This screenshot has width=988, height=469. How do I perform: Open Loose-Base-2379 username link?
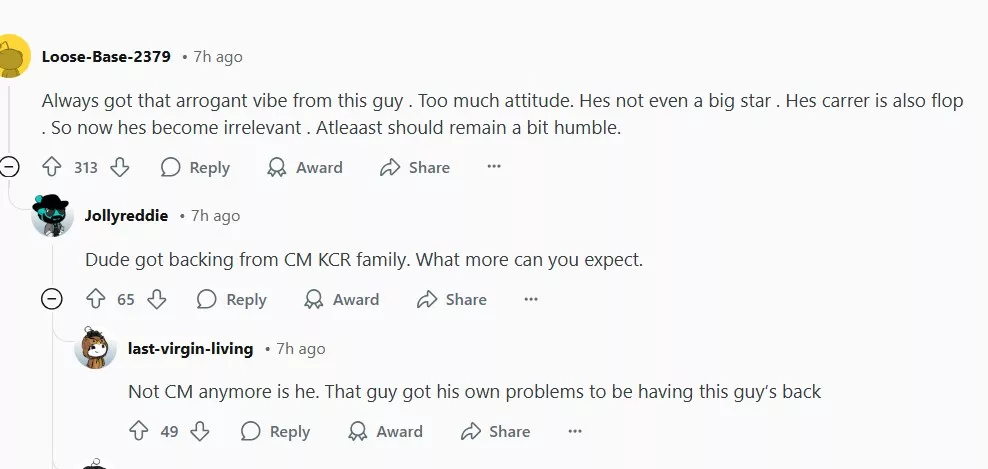click(x=106, y=57)
